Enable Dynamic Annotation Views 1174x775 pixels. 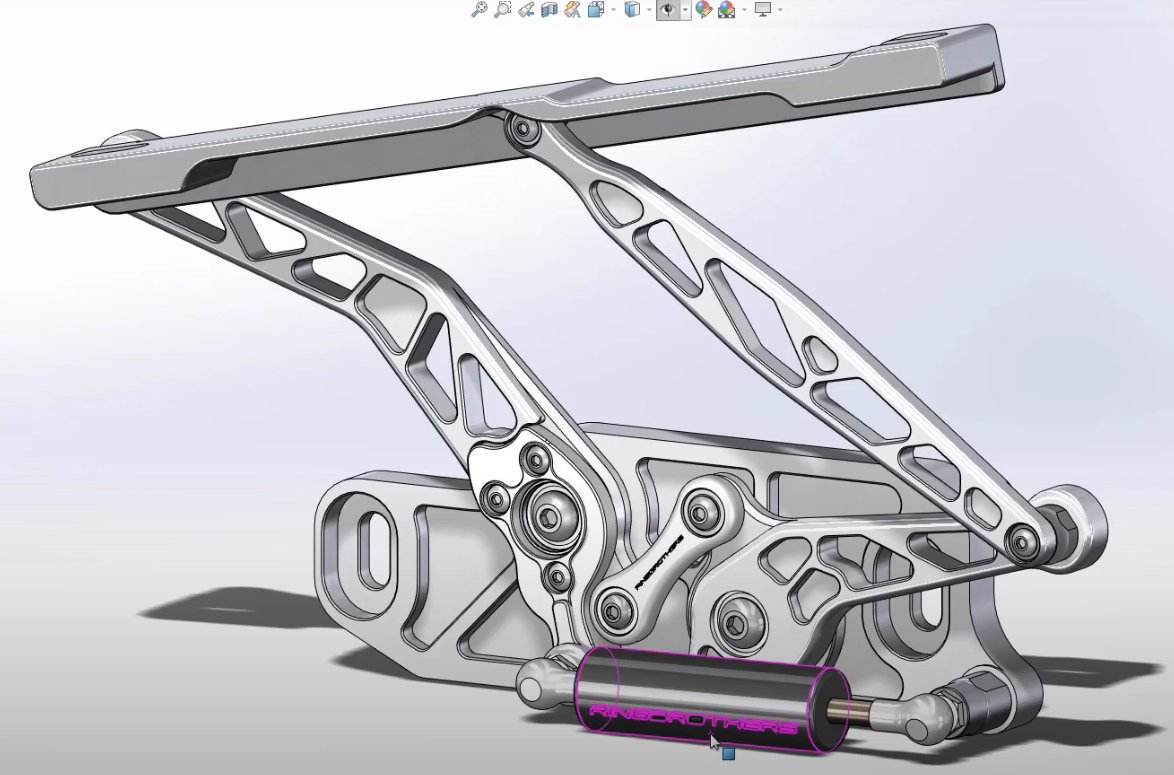click(x=571, y=12)
